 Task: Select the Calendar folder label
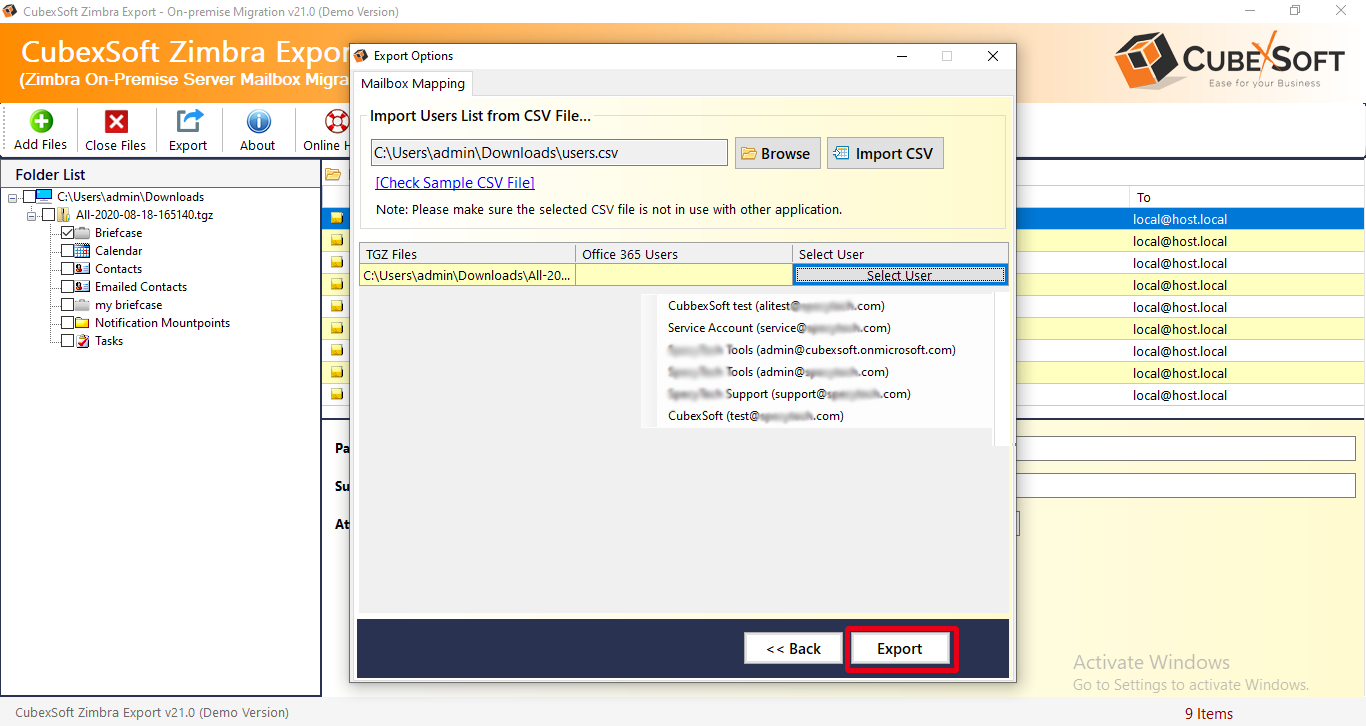click(x=119, y=251)
